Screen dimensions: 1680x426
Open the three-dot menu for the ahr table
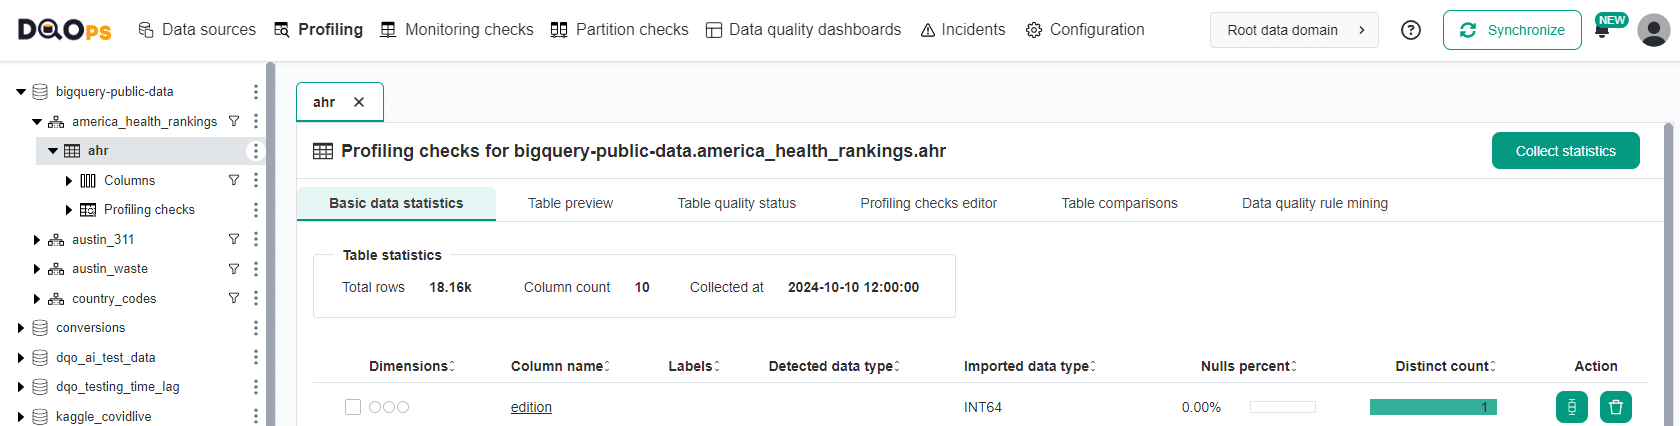256,151
